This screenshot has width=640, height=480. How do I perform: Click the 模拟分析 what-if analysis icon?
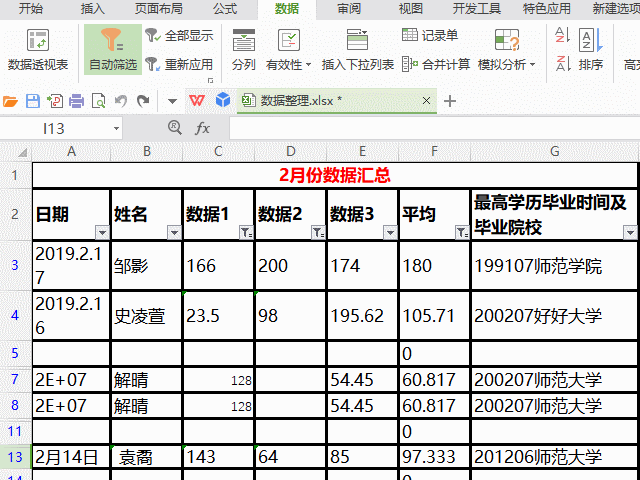[x=507, y=40]
